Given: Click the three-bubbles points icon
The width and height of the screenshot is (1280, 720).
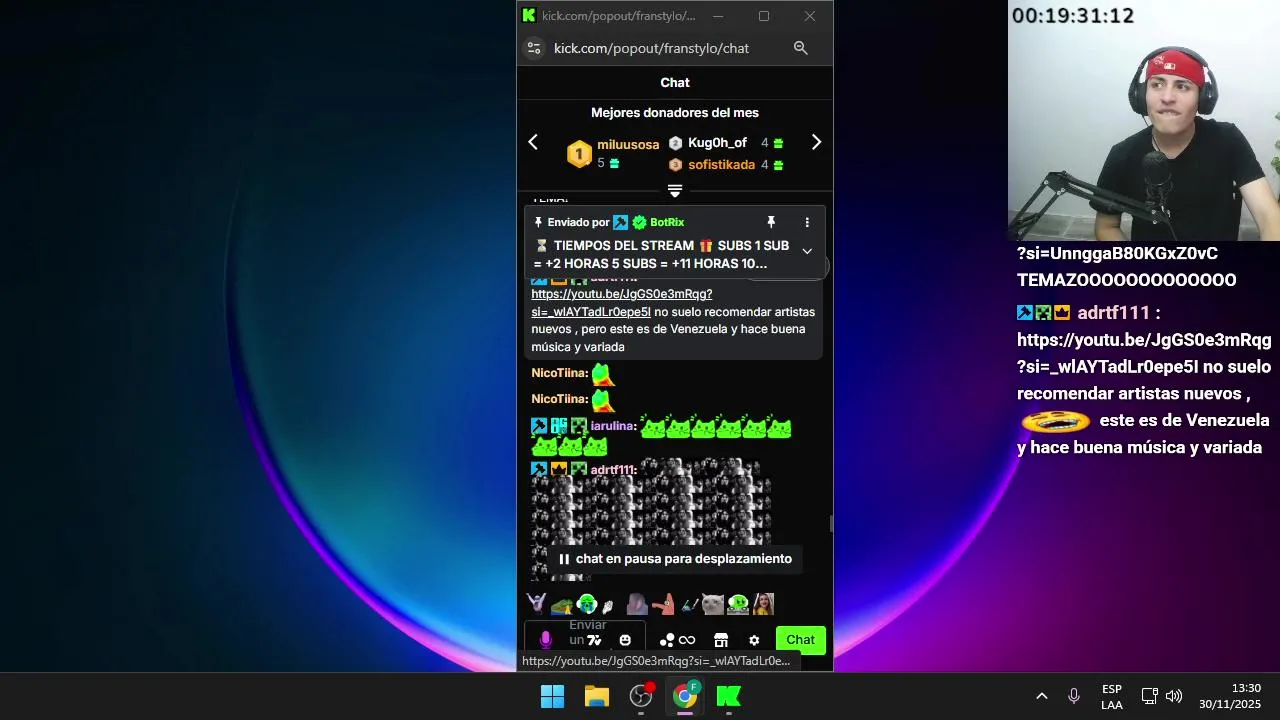Looking at the screenshot, I should click(667, 640).
